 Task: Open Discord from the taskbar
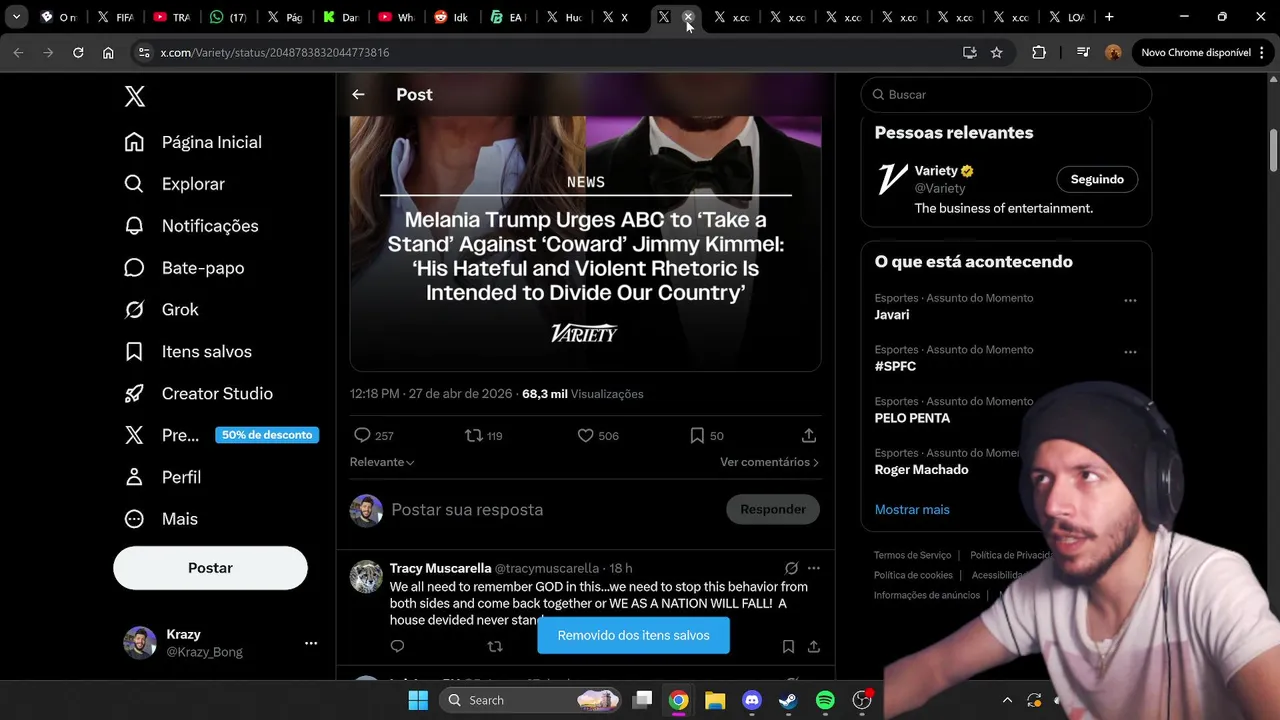tap(752, 700)
